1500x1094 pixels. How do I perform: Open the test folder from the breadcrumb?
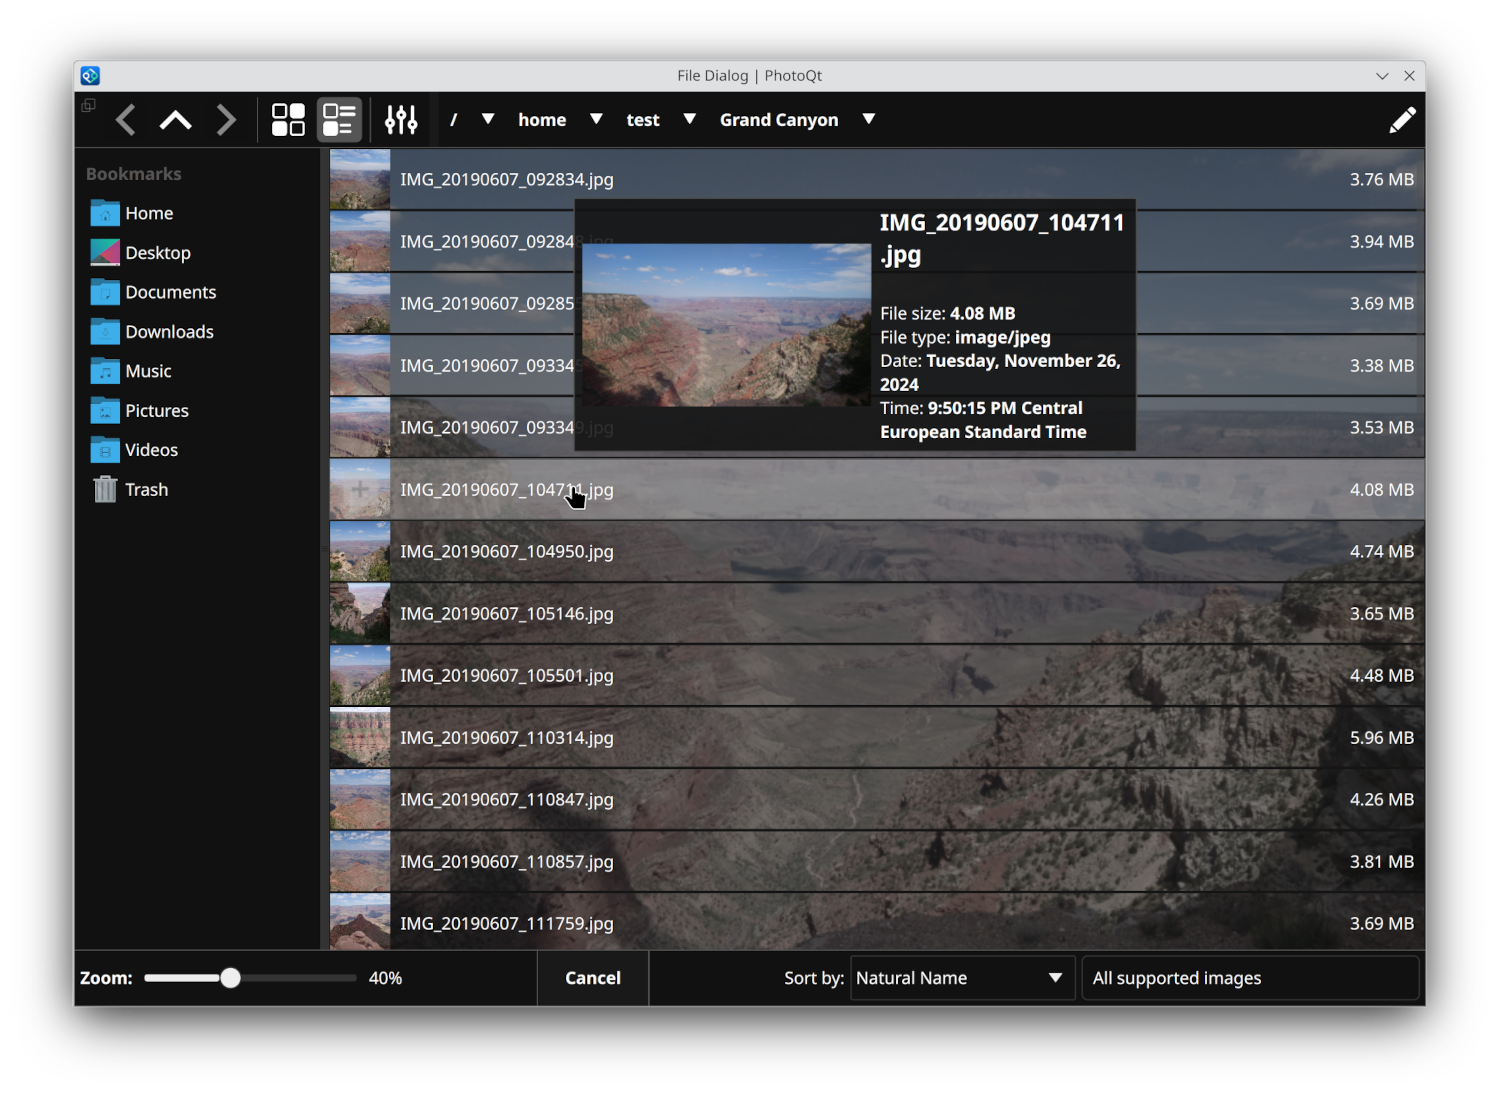[x=643, y=119]
